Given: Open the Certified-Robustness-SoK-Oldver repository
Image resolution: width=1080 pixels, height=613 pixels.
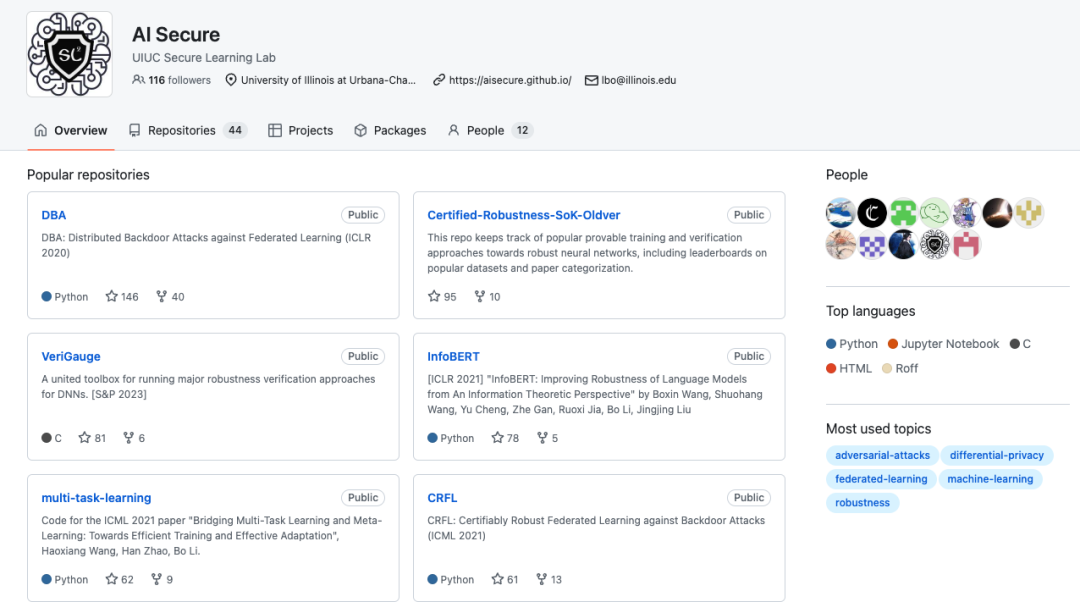Looking at the screenshot, I should pos(523,215).
